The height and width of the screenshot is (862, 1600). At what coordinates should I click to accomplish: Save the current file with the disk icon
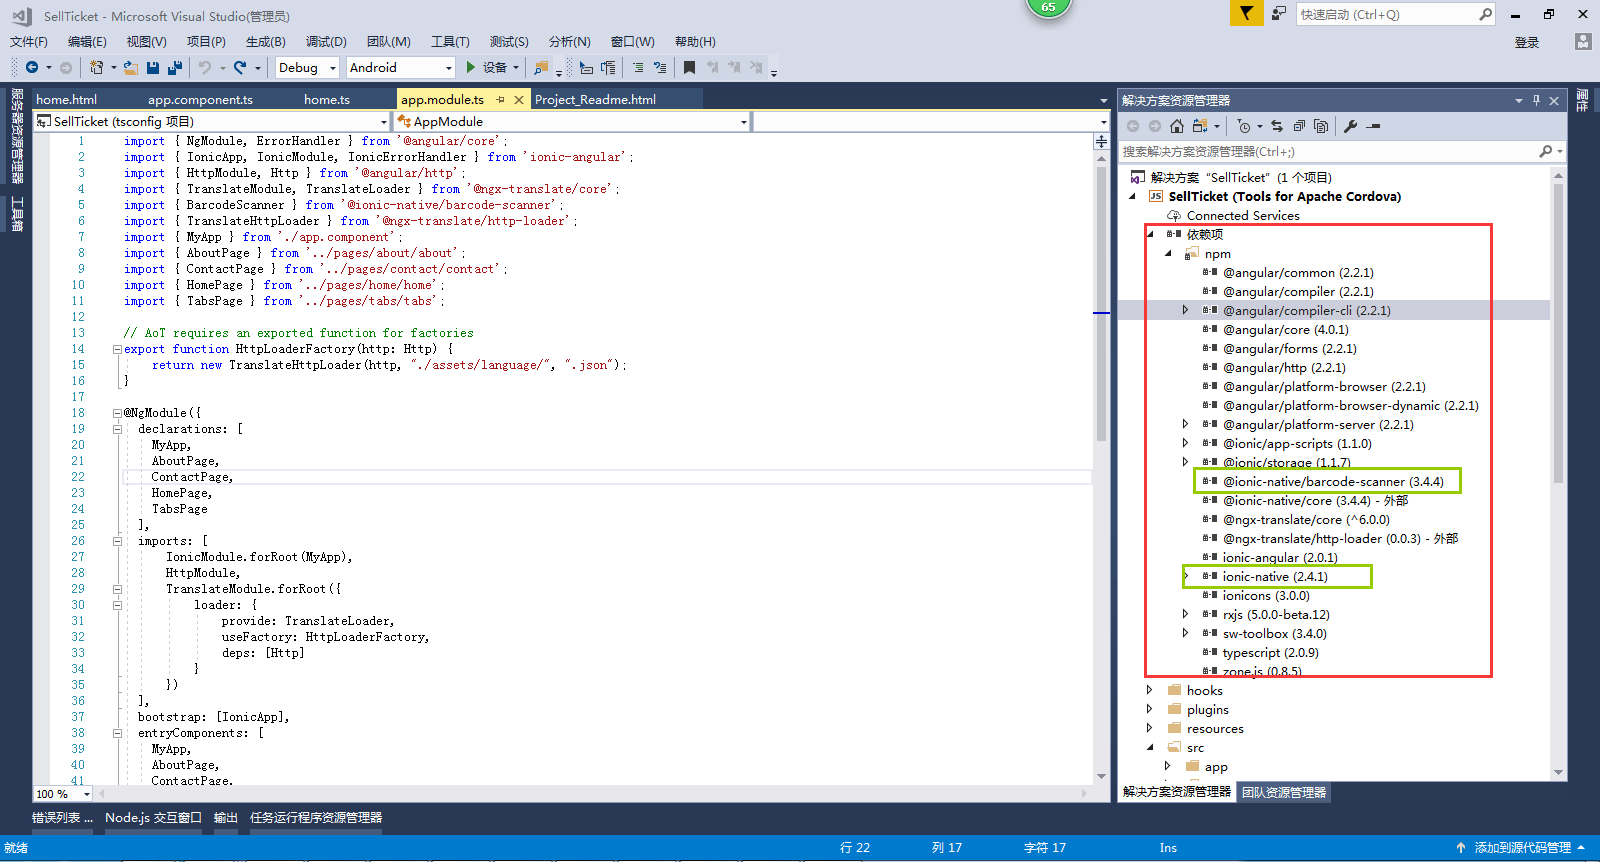(153, 67)
